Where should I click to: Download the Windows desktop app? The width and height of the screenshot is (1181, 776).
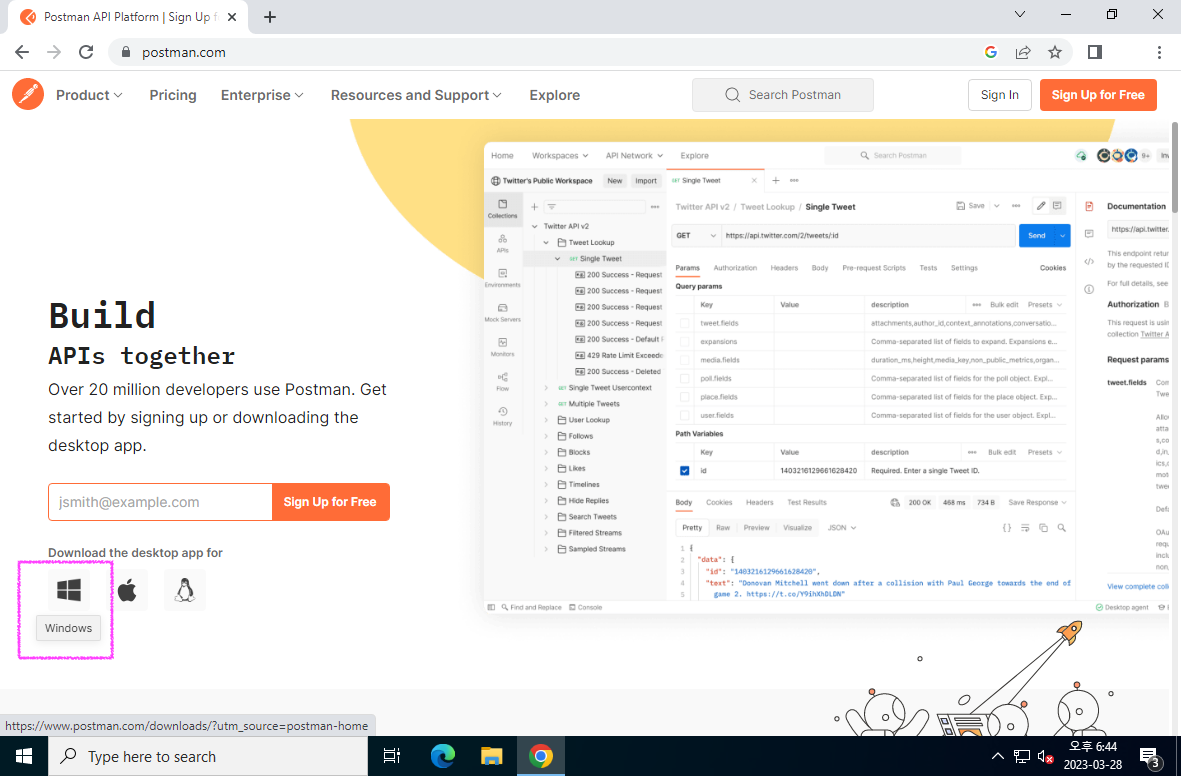coord(69,589)
